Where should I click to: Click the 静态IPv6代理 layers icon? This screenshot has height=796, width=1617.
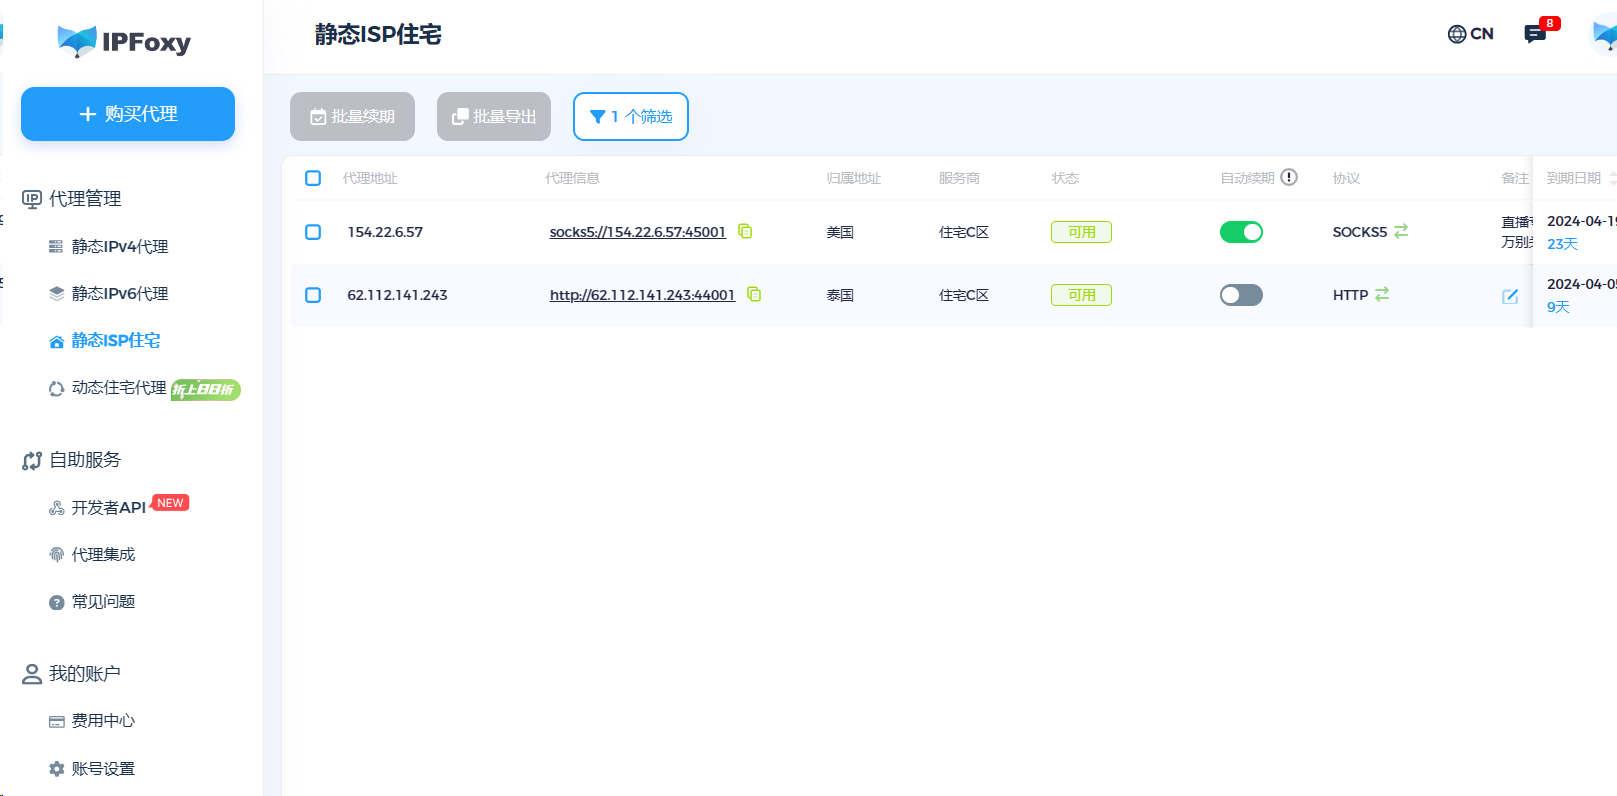(x=56, y=294)
